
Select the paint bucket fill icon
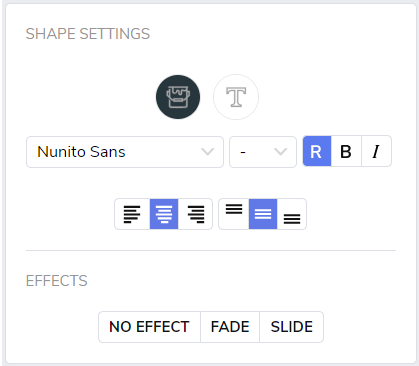coord(178,97)
